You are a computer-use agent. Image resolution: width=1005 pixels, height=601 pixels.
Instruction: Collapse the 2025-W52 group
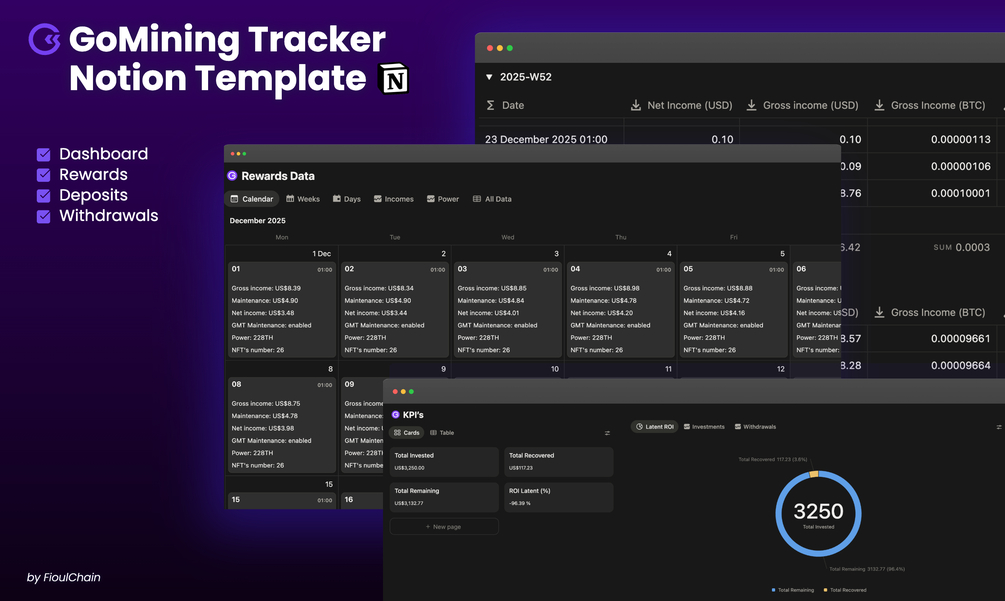point(489,77)
